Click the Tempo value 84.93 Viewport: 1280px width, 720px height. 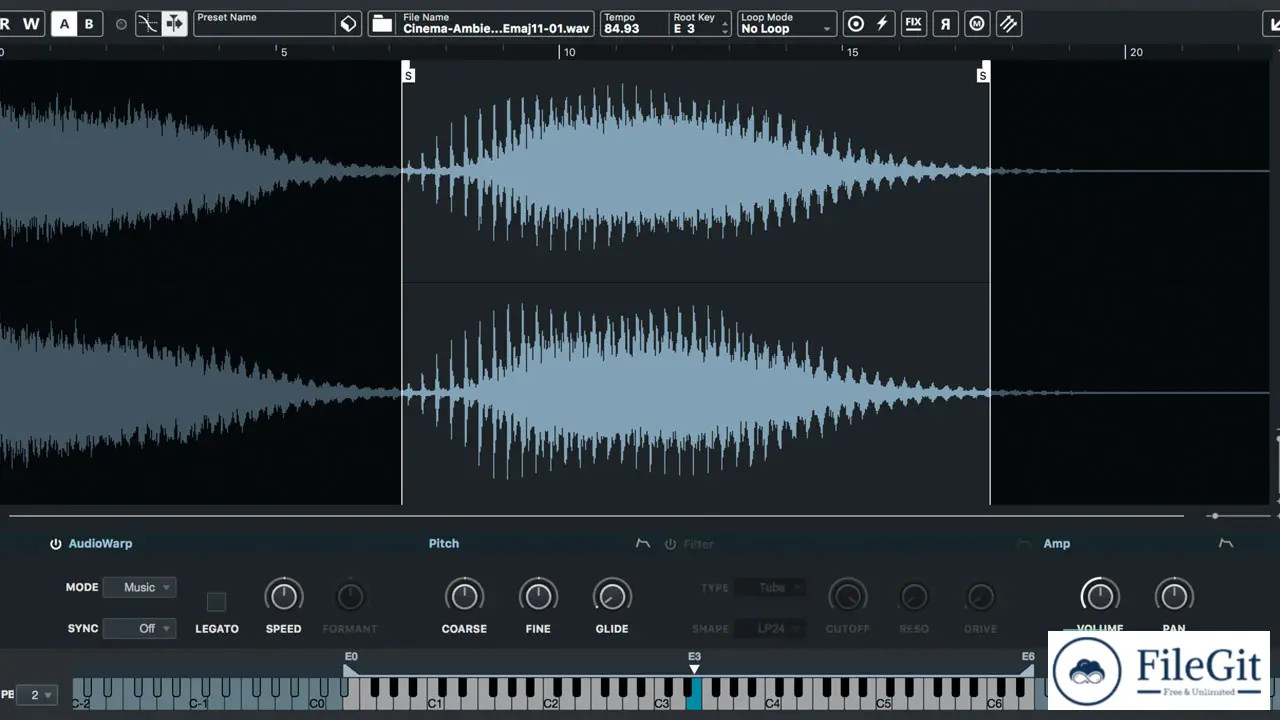(622, 29)
